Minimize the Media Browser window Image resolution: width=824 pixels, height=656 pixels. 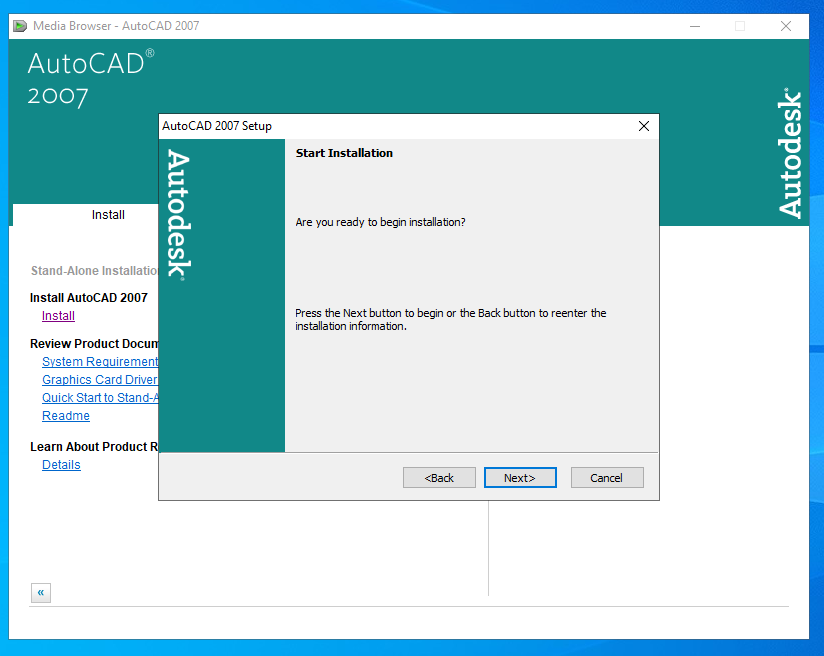[694, 26]
